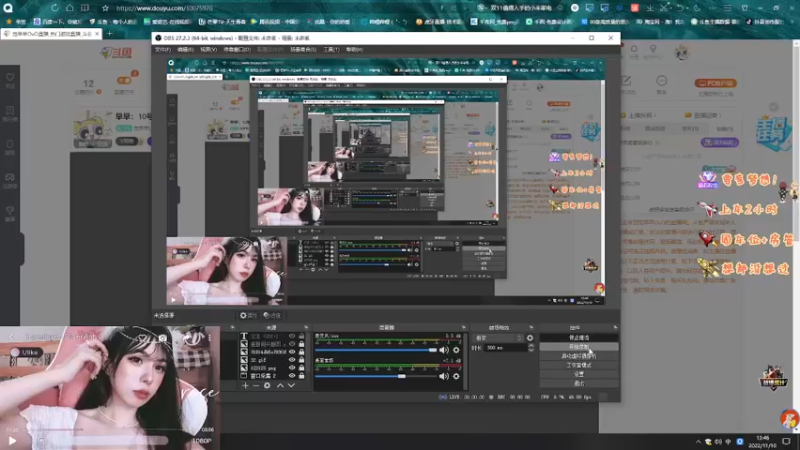Remove selected source with the minus icon
The height and width of the screenshot is (450, 800).
(x=256, y=386)
